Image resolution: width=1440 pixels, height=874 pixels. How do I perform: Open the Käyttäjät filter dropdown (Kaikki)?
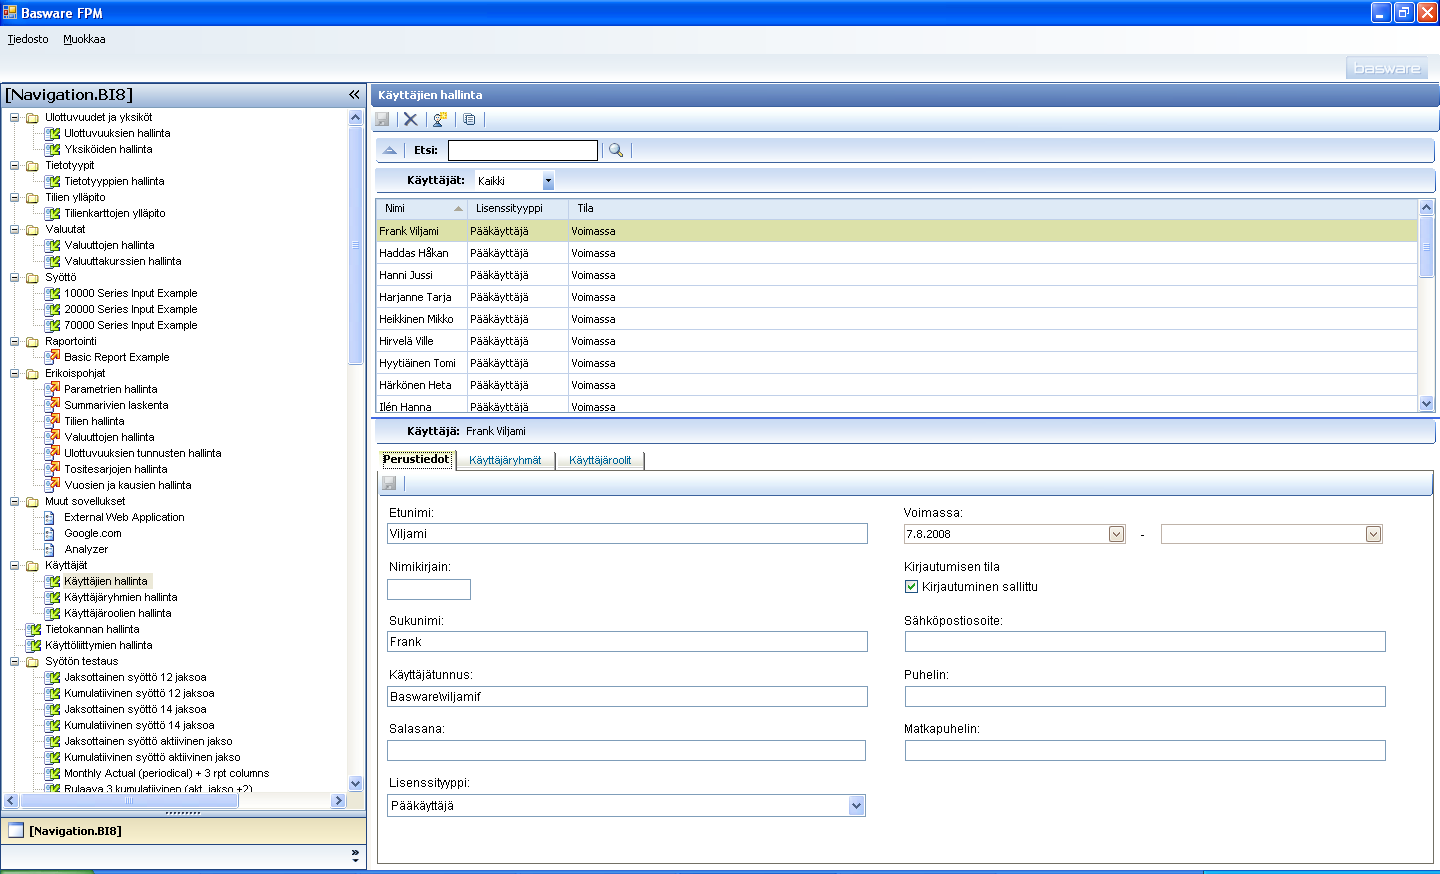548,181
